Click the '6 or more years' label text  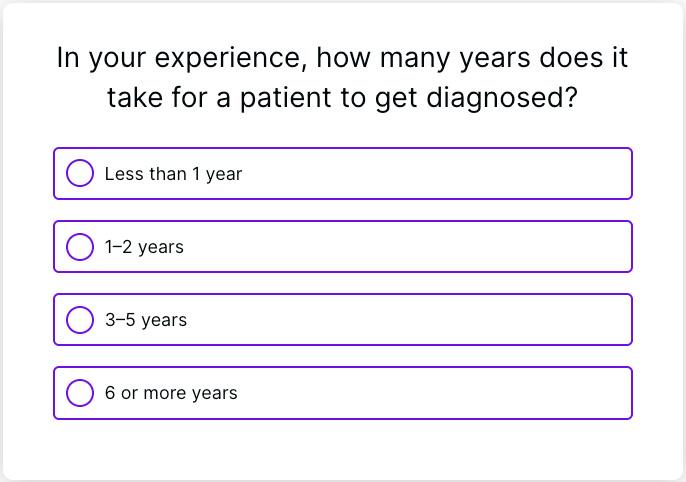coord(171,393)
